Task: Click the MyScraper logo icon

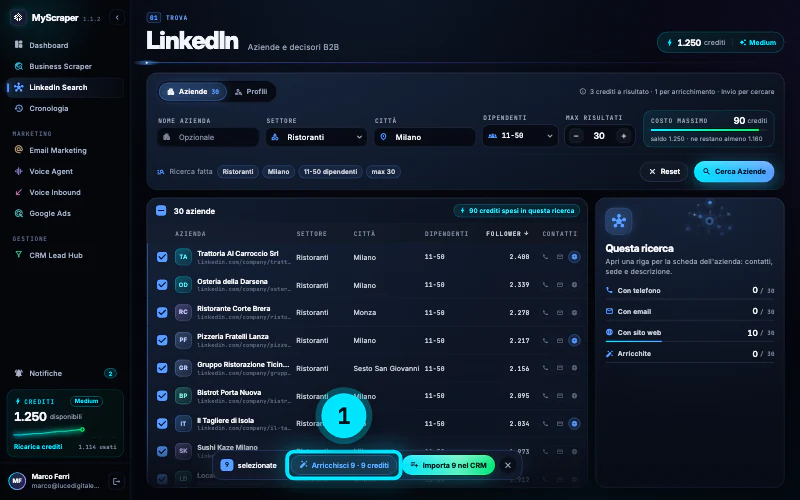Action: click(18, 17)
